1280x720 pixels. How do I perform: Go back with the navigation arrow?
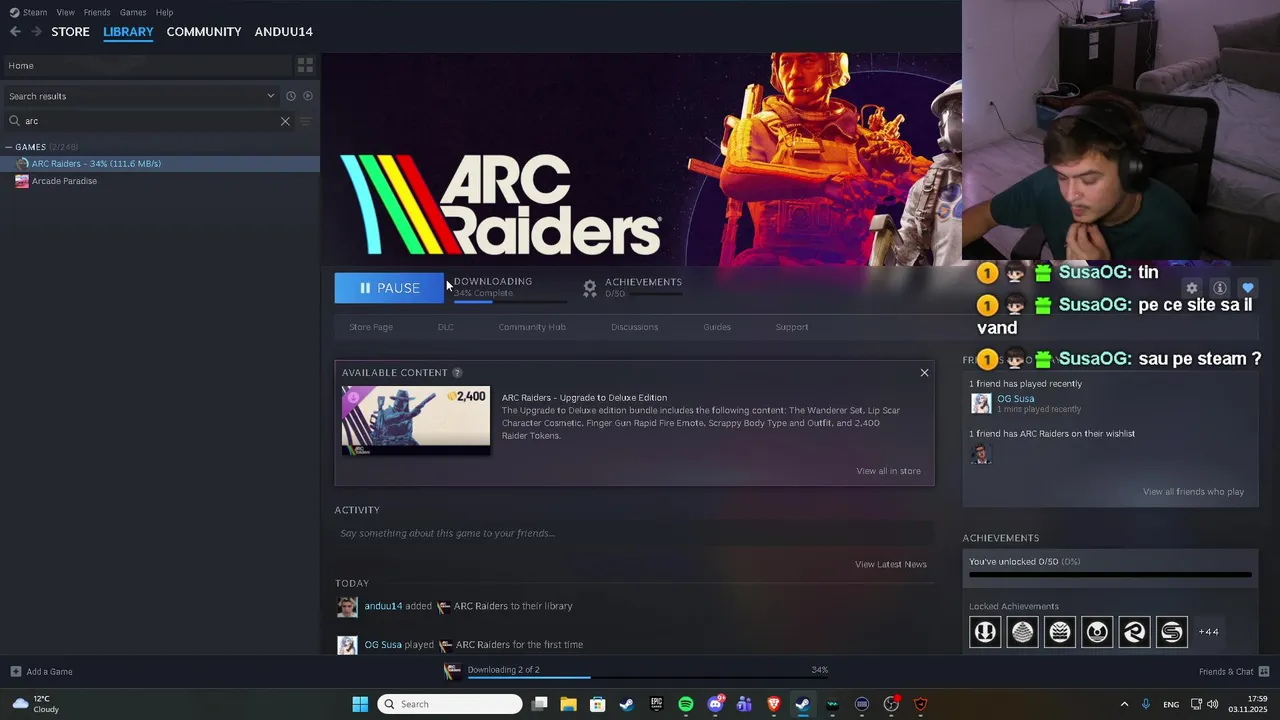pos(15,32)
